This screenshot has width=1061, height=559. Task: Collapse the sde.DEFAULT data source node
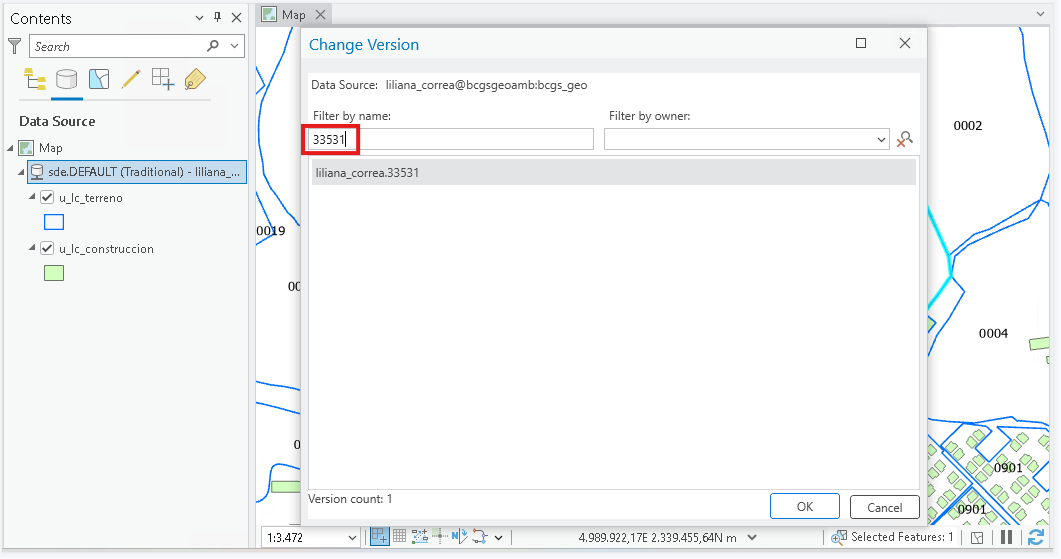point(21,172)
